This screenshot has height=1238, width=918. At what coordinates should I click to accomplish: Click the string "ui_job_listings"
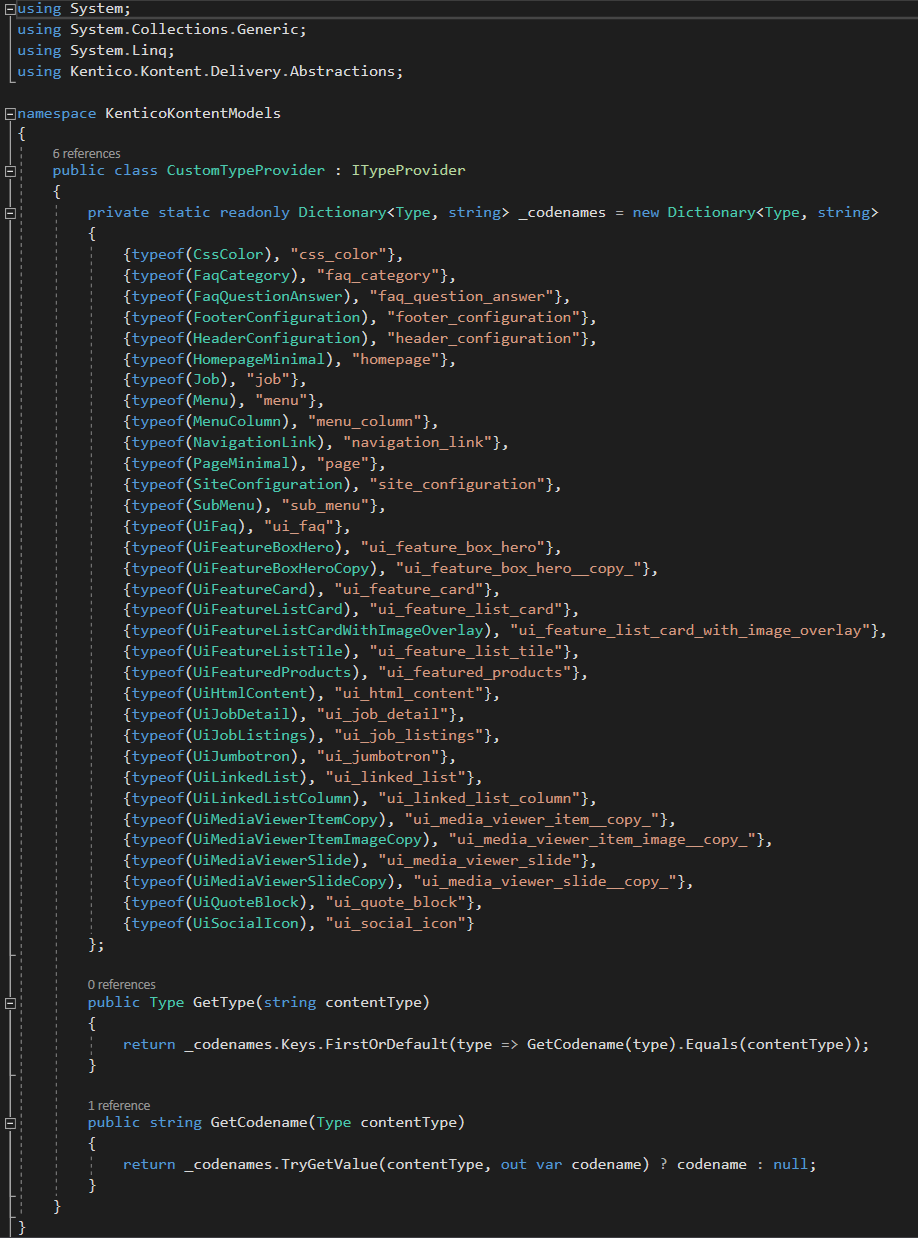(x=408, y=738)
